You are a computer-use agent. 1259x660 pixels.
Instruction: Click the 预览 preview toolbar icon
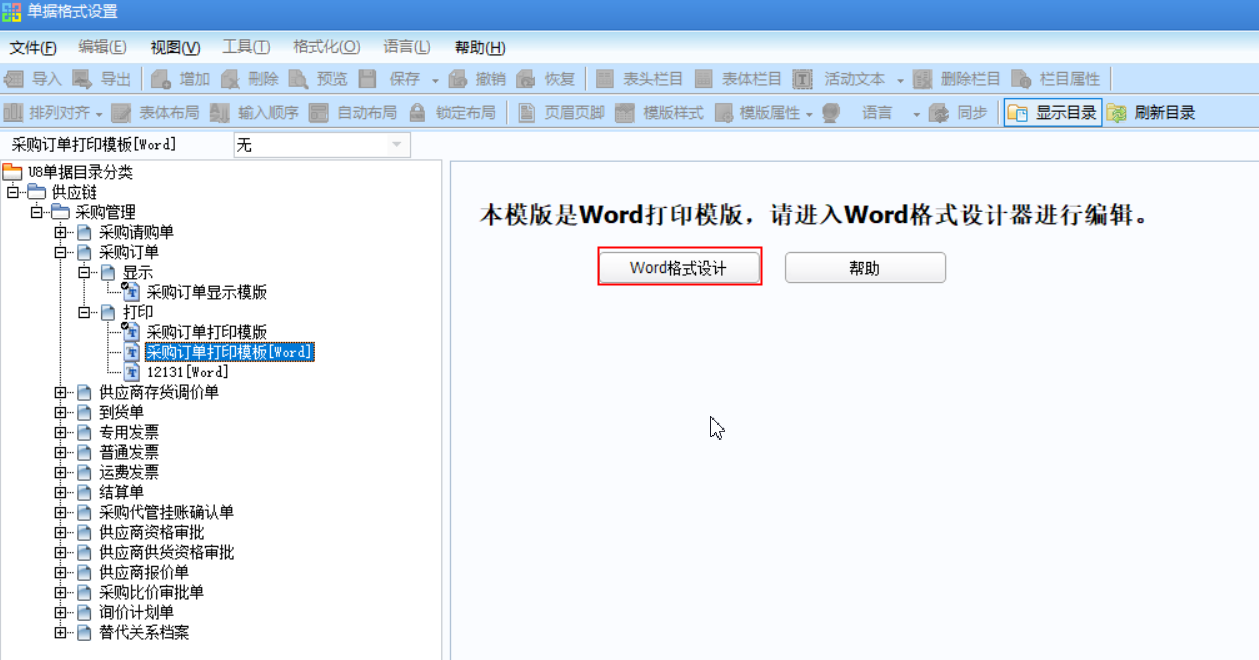[298, 79]
